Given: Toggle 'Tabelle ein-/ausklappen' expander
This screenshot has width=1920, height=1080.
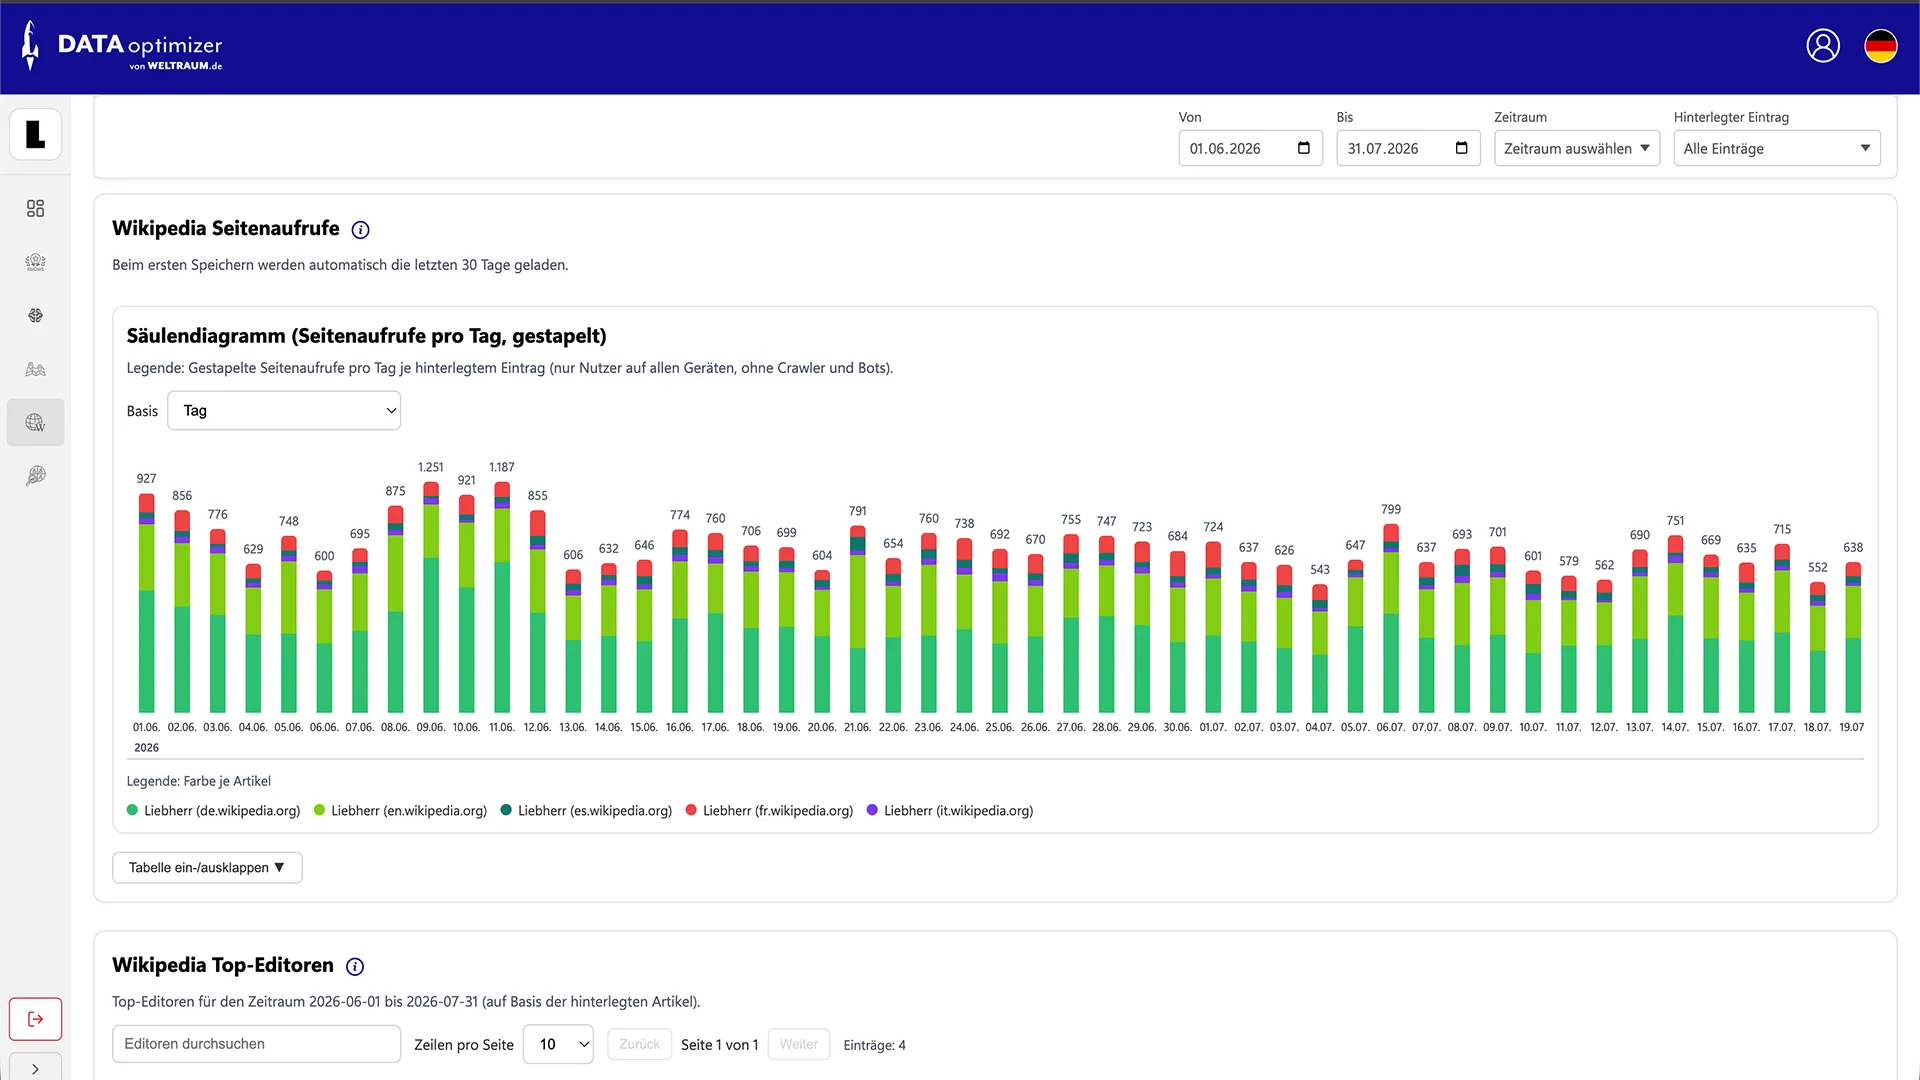Looking at the screenshot, I should coord(207,867).
